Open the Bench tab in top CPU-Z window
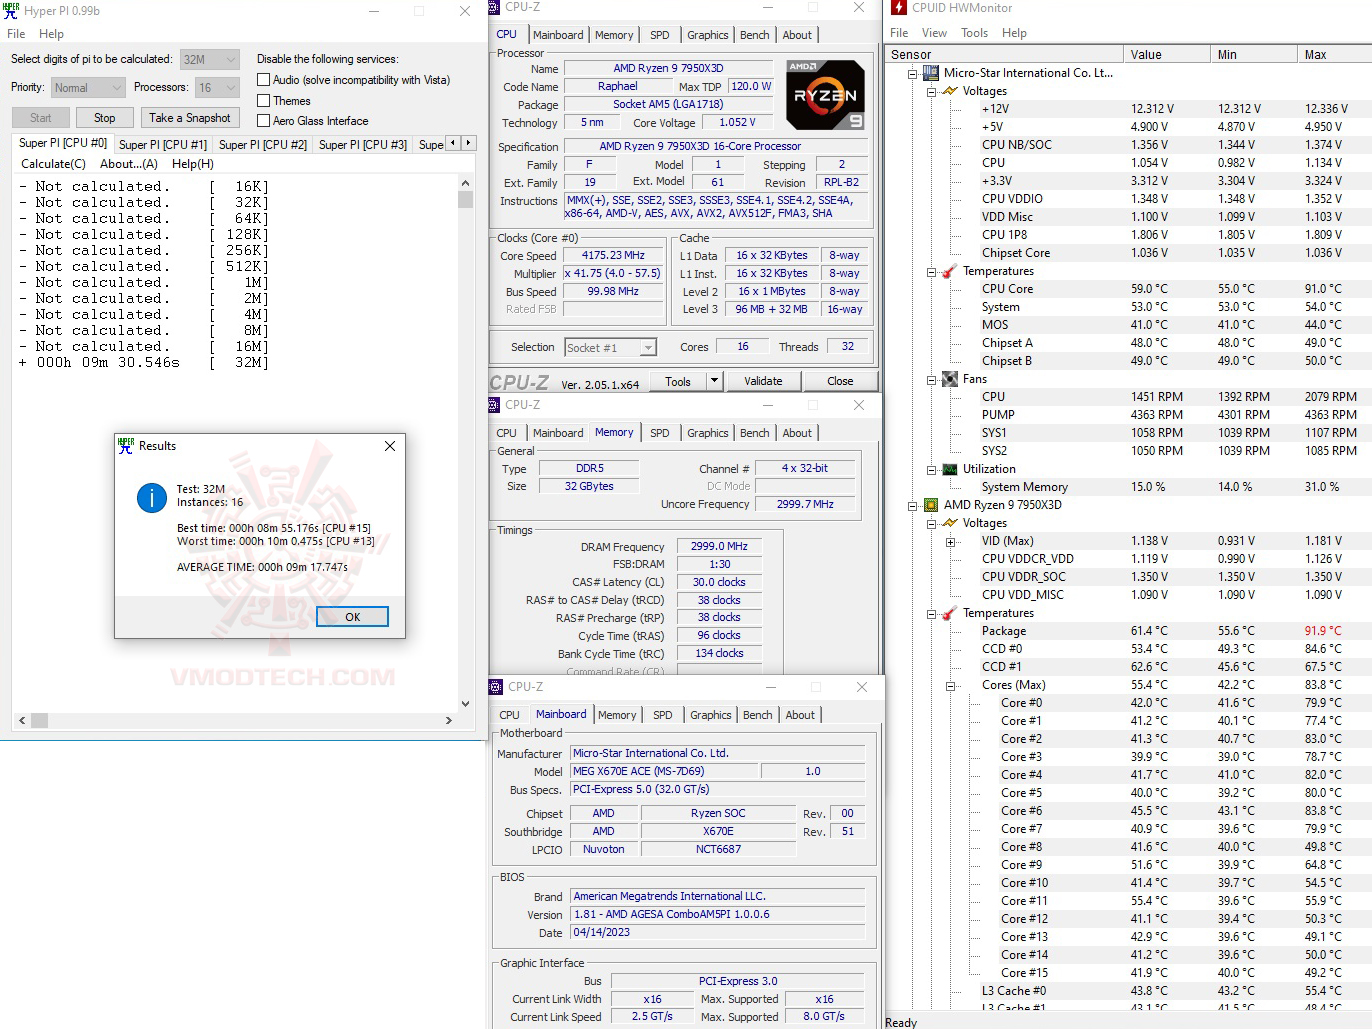The width and height of the screenshot is (1372, 1029). tap(755, 35)
